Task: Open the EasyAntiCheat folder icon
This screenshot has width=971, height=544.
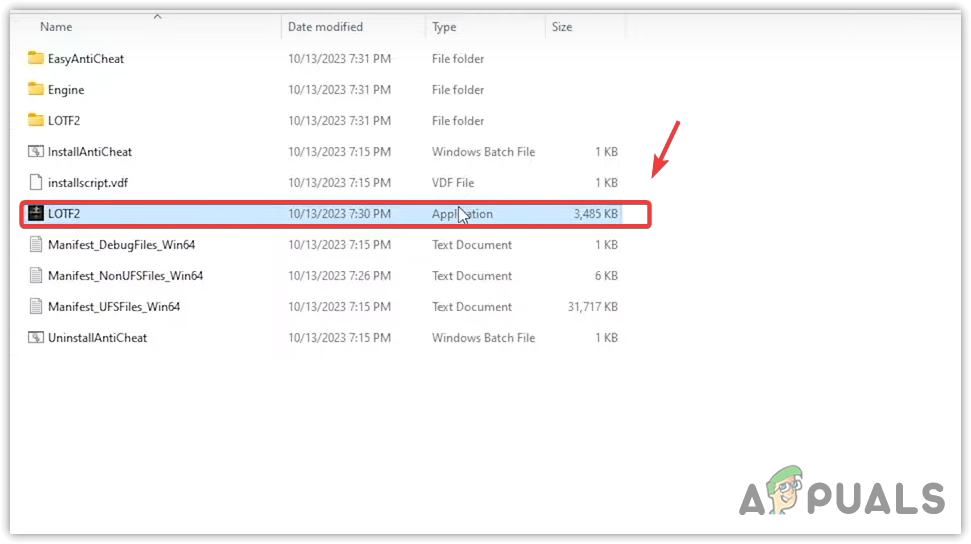Action: tap(36, 58)
